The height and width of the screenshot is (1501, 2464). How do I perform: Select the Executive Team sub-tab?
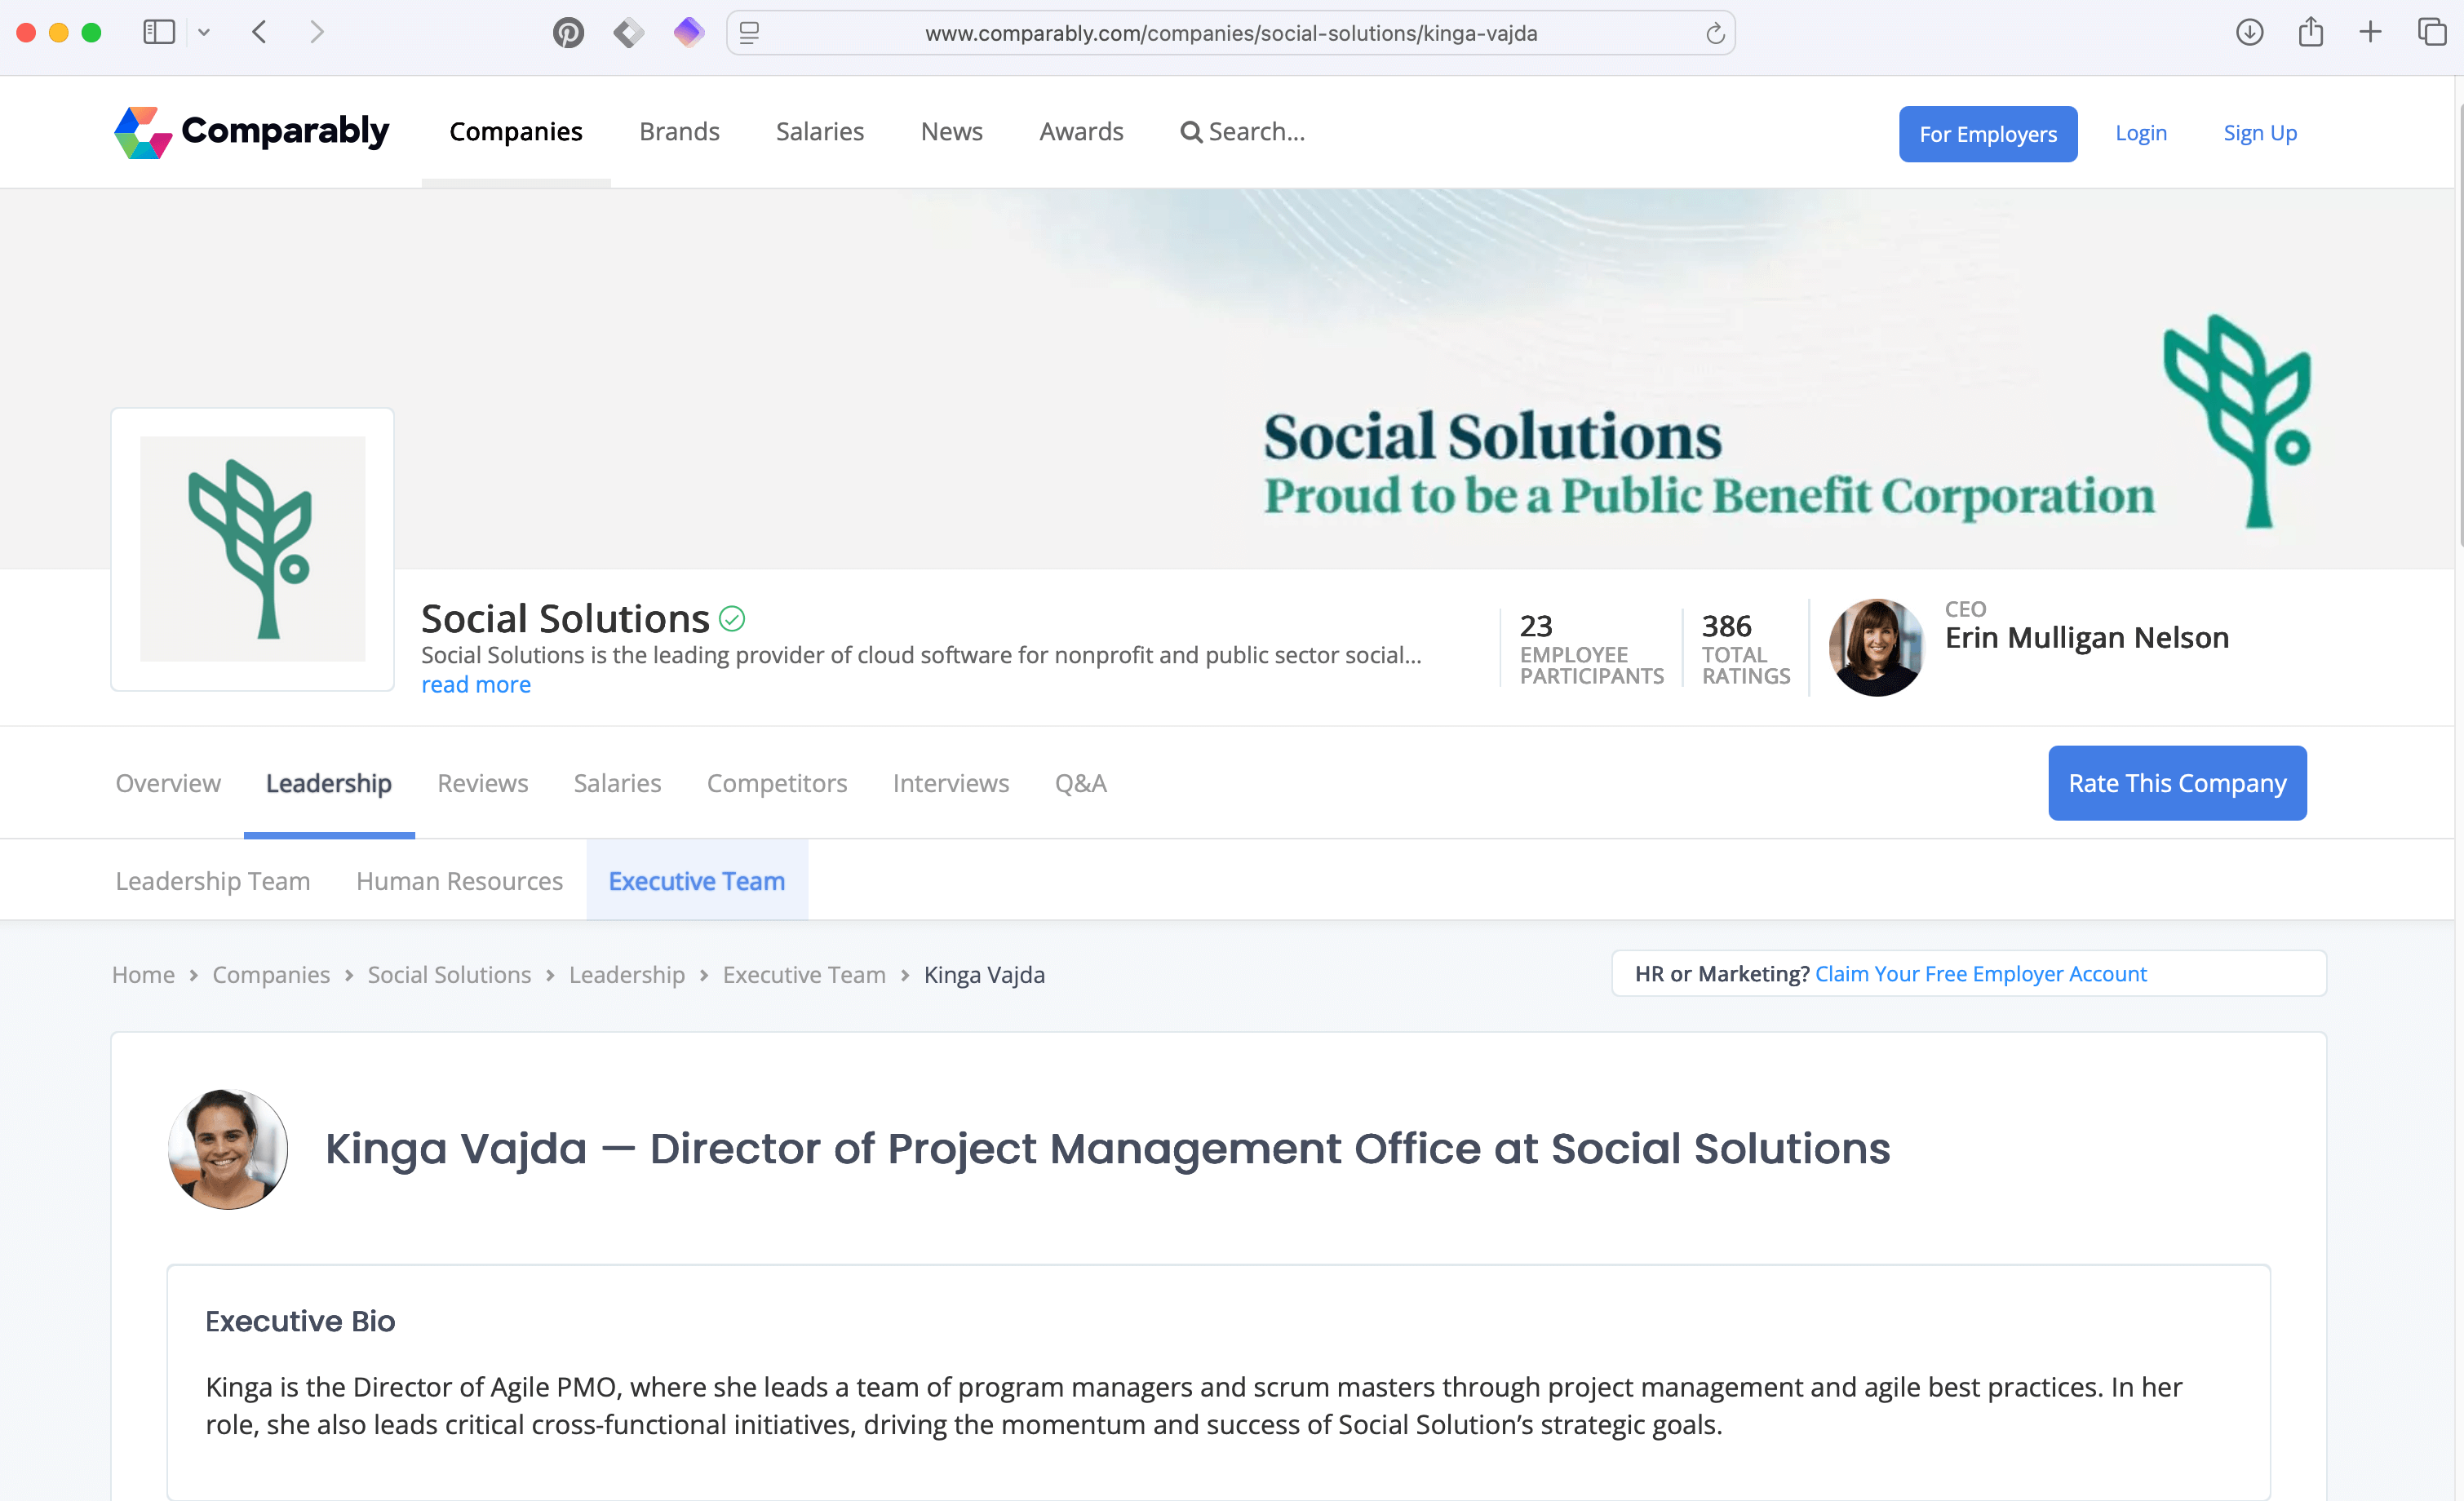(697, 881)
